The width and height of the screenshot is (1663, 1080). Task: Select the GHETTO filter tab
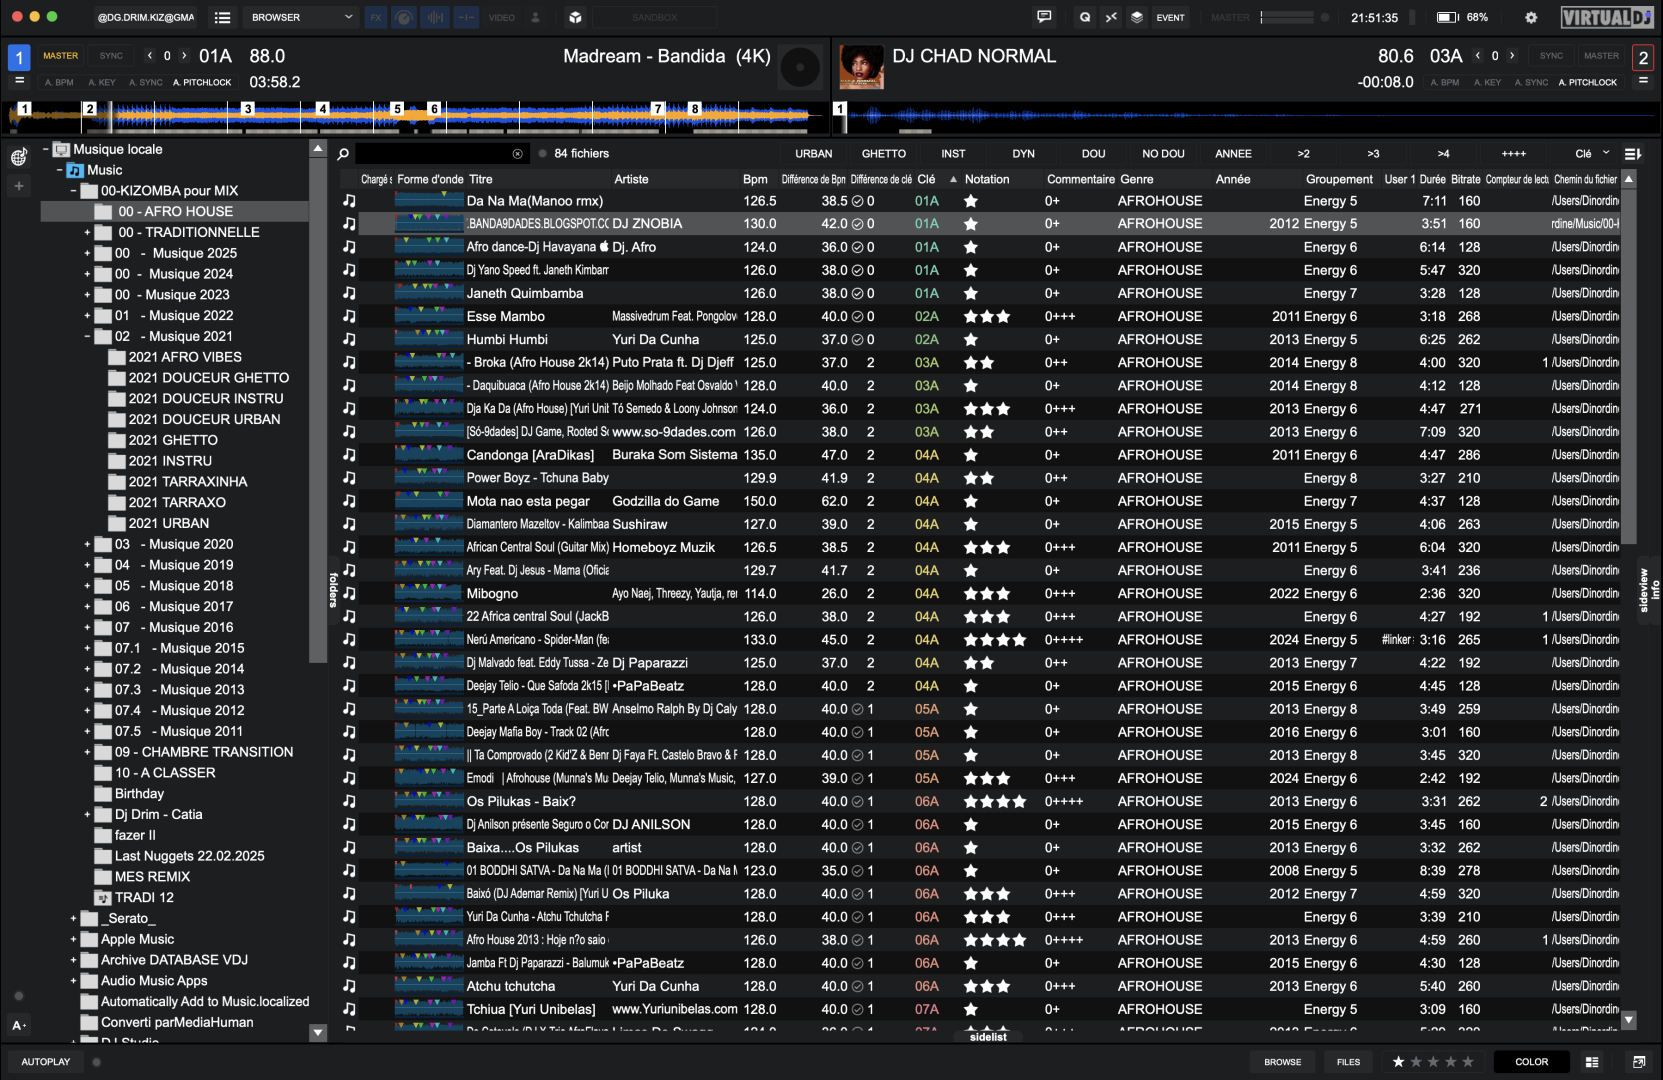pyautogui.click(x=884, y=154)
